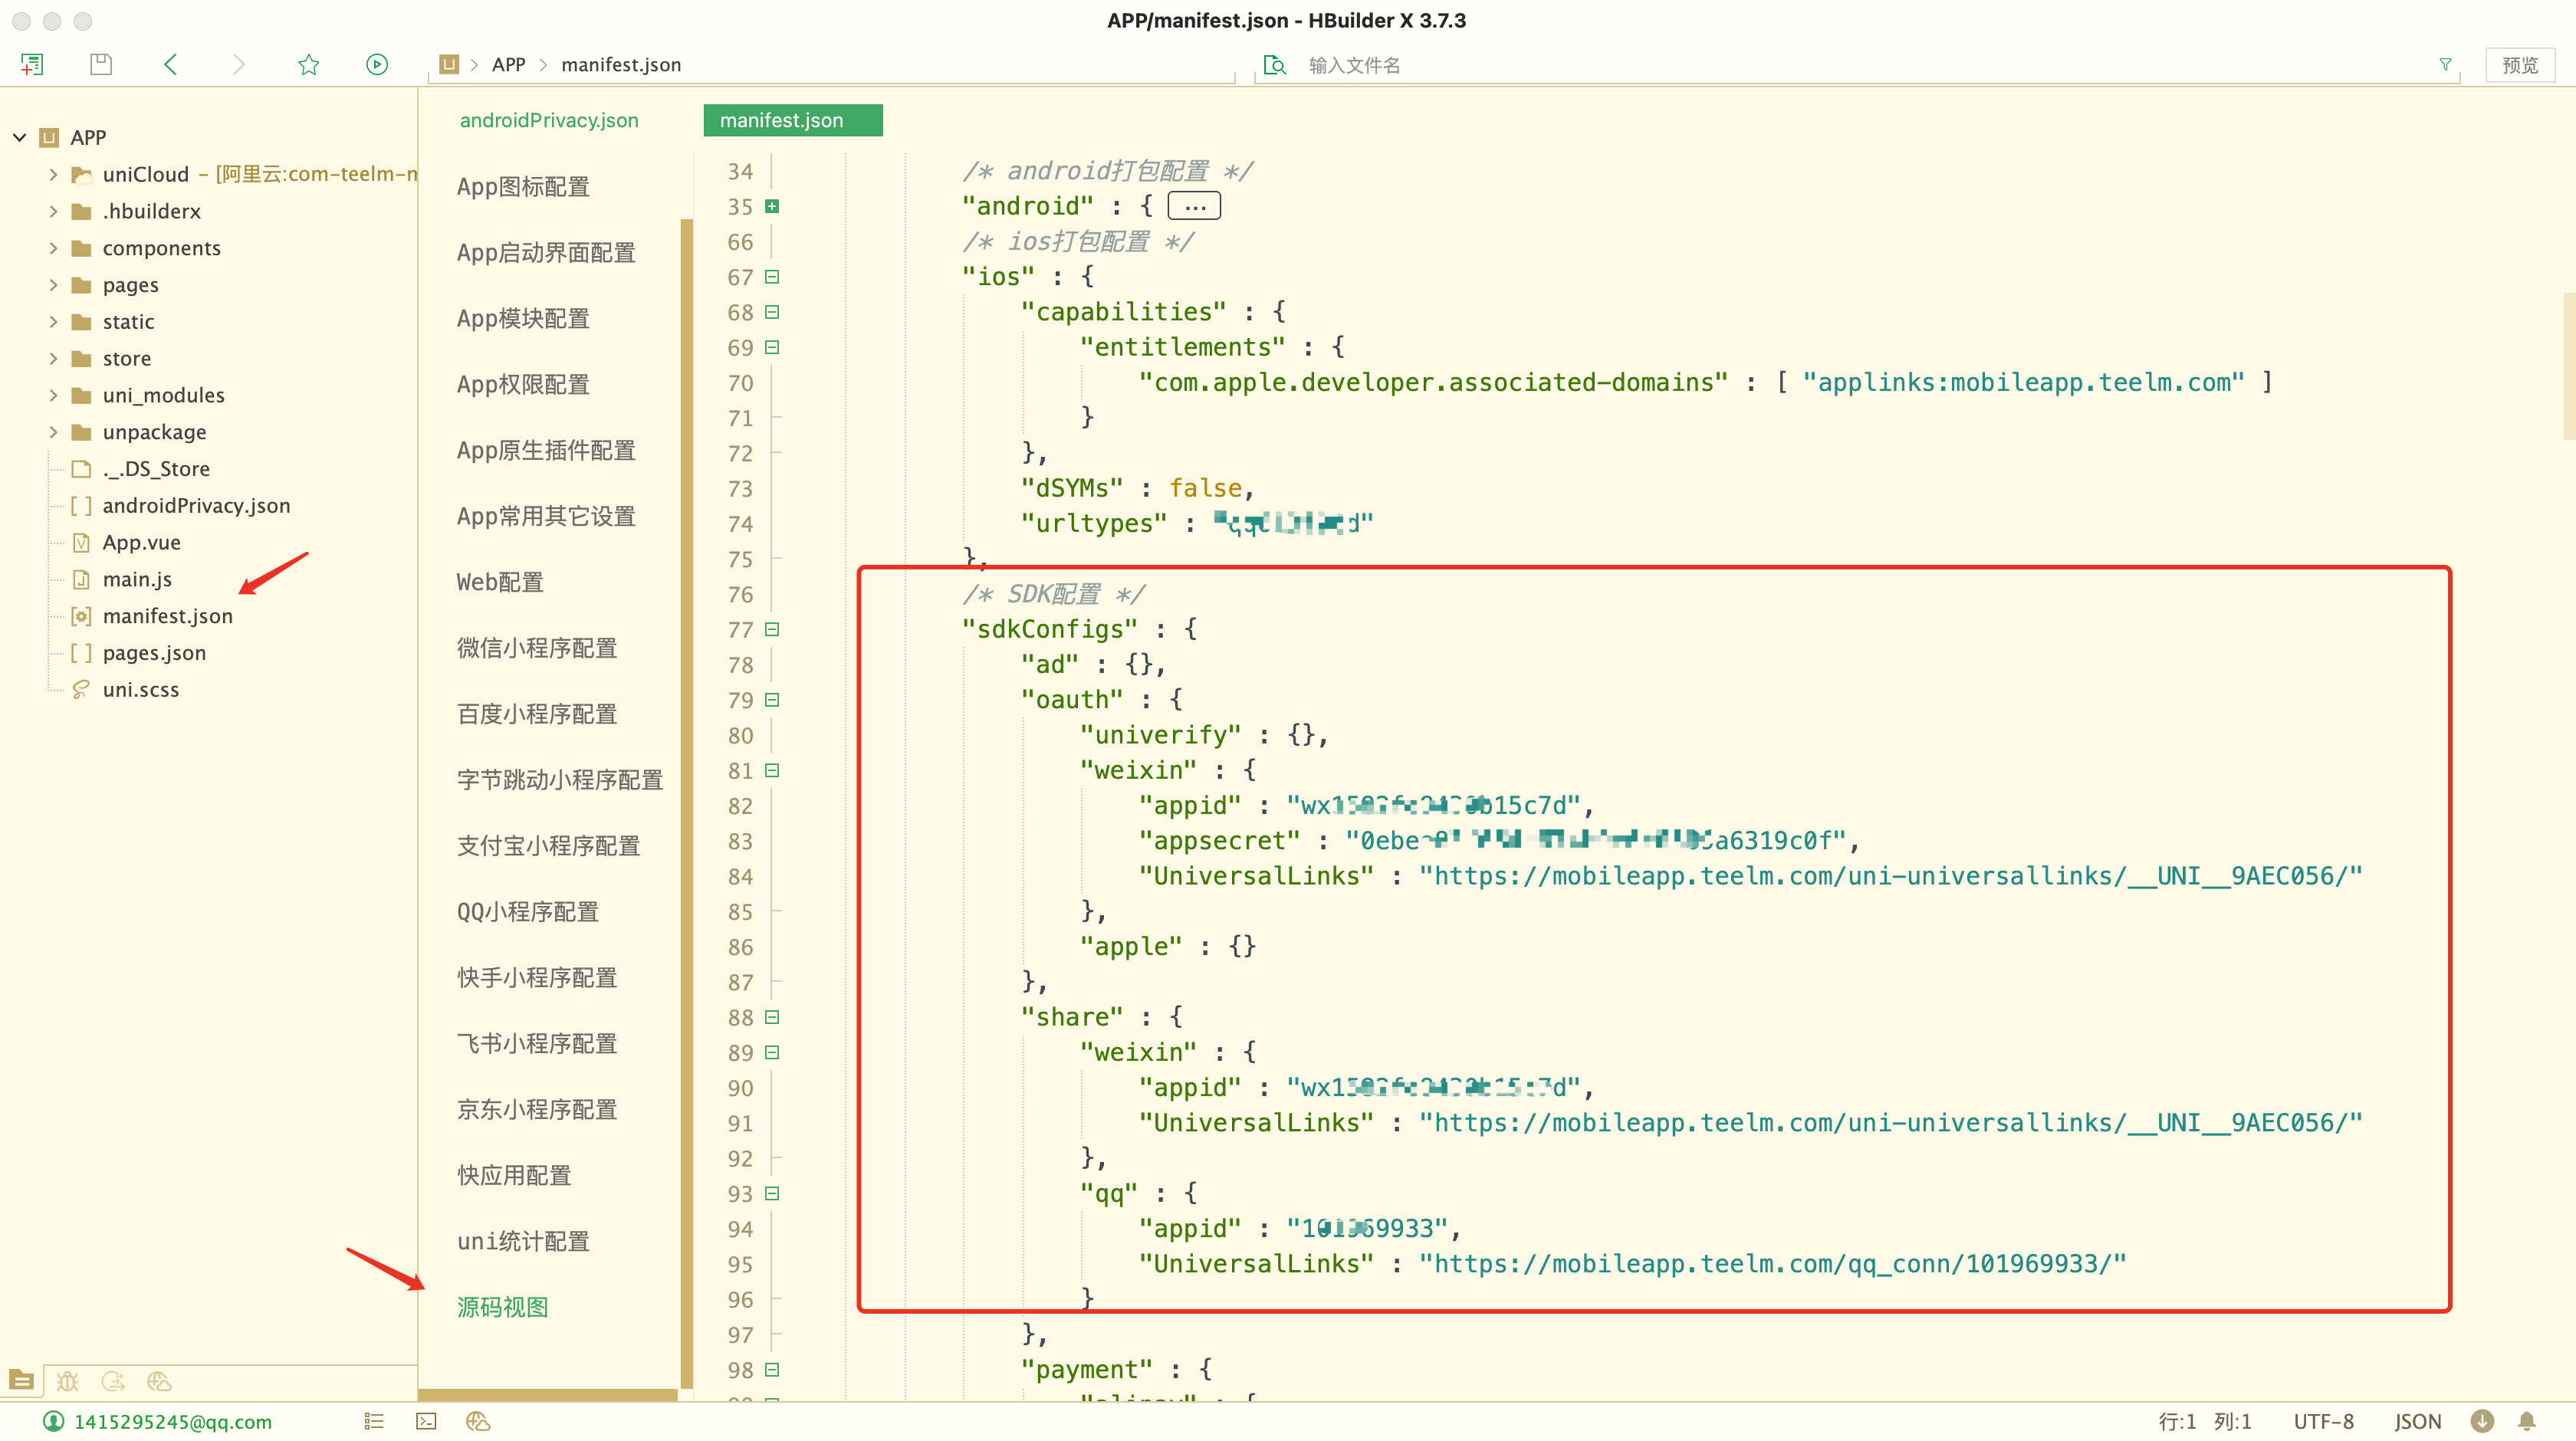
Task: Open pages.json in file tree
Action: coord(154,653)
